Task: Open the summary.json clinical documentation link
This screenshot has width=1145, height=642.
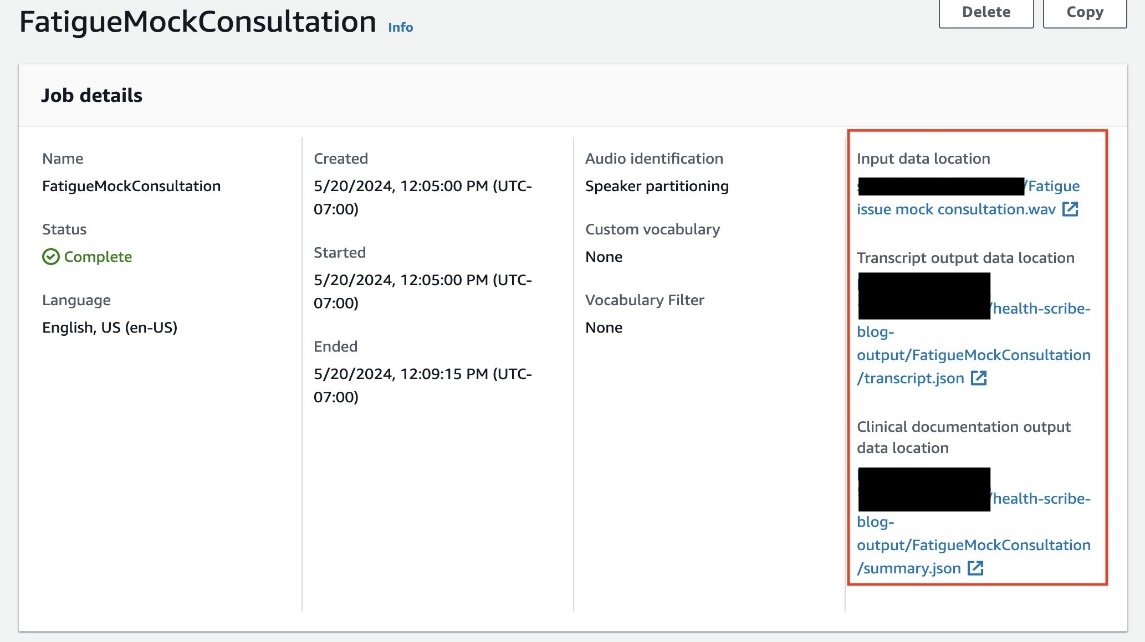Action: click(x=973, y=533)
